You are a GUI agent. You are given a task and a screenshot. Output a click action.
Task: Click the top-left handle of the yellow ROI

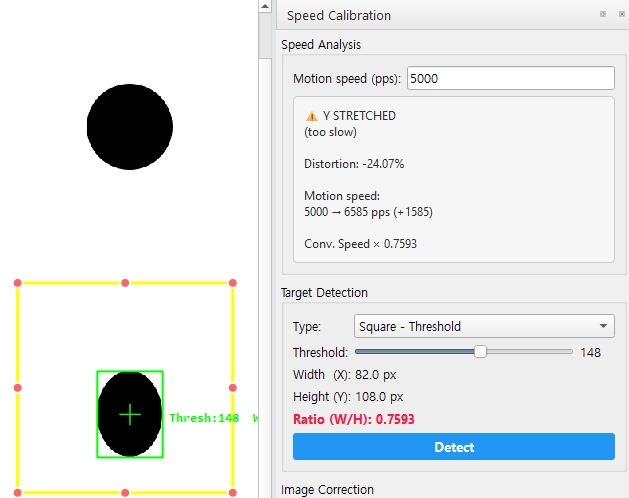(x=18, y=283)
